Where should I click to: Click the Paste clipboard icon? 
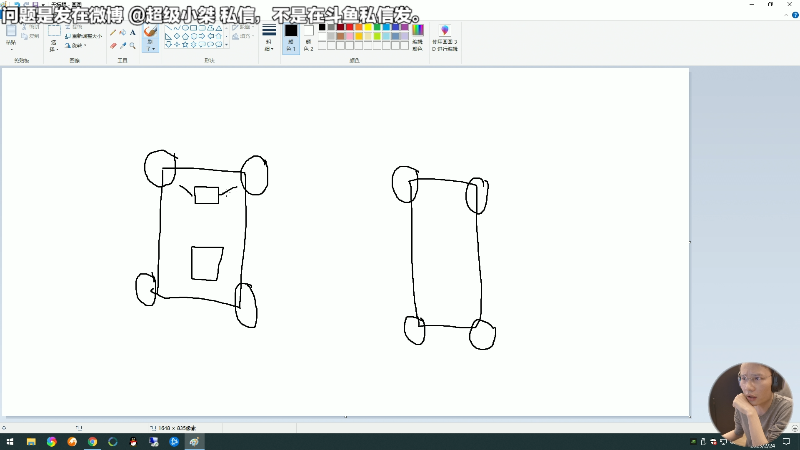11,31
